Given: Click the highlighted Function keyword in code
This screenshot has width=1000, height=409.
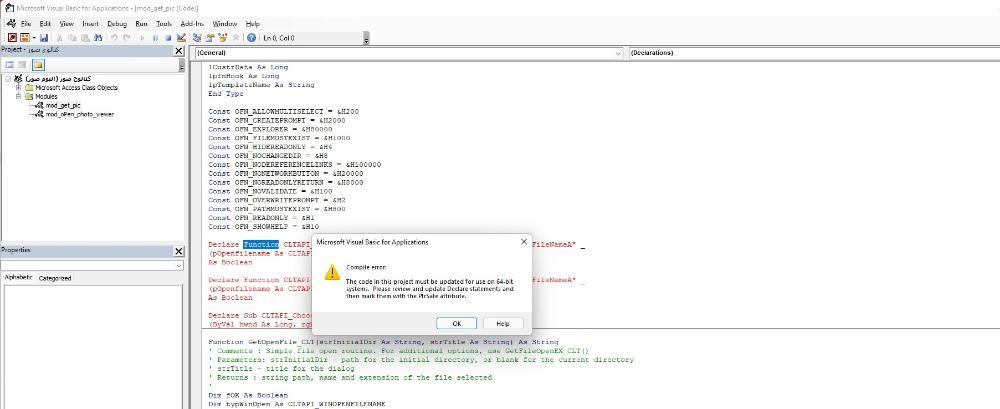Looking at the screenshot, I should pyautogui.click(x=261, y=244).
